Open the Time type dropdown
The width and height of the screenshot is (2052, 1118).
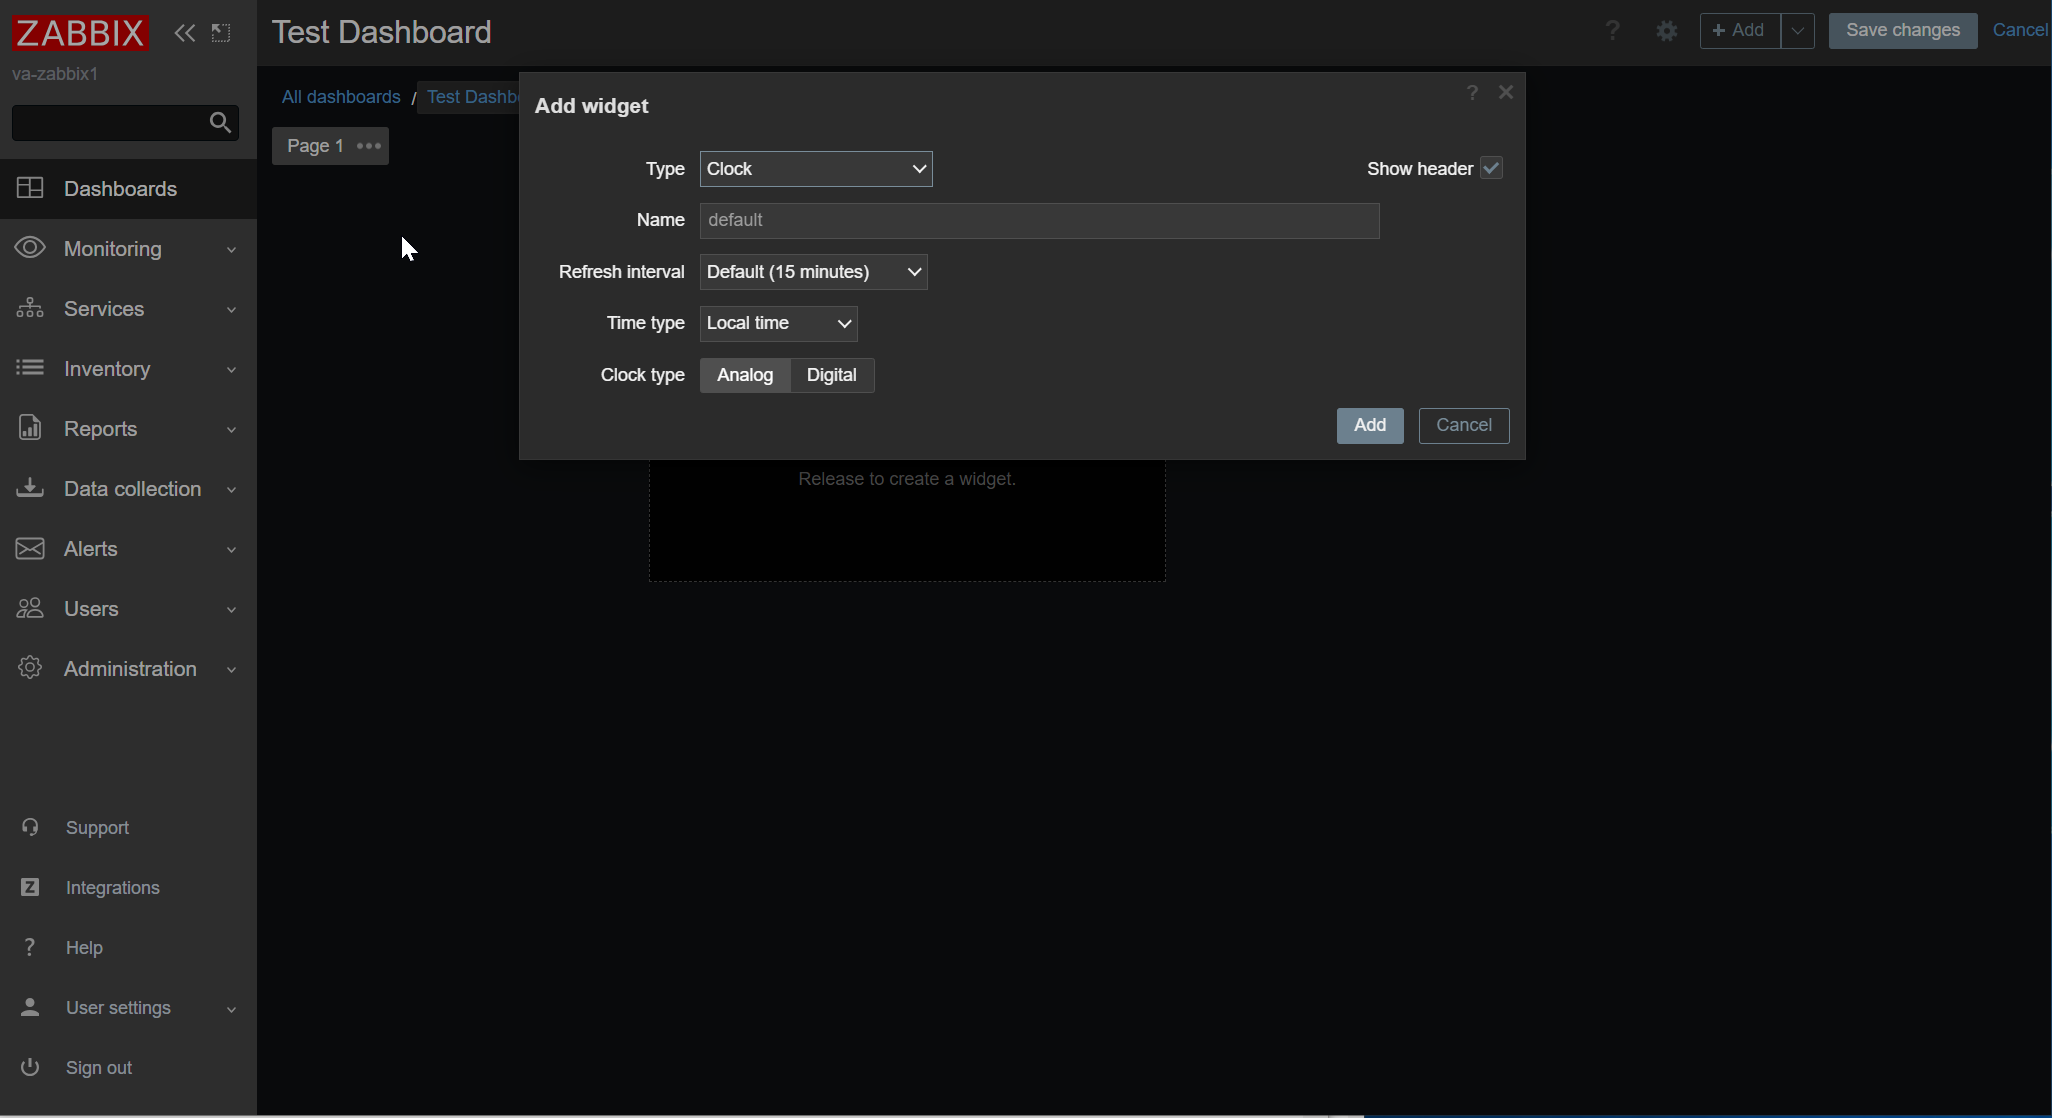(778, 324)
